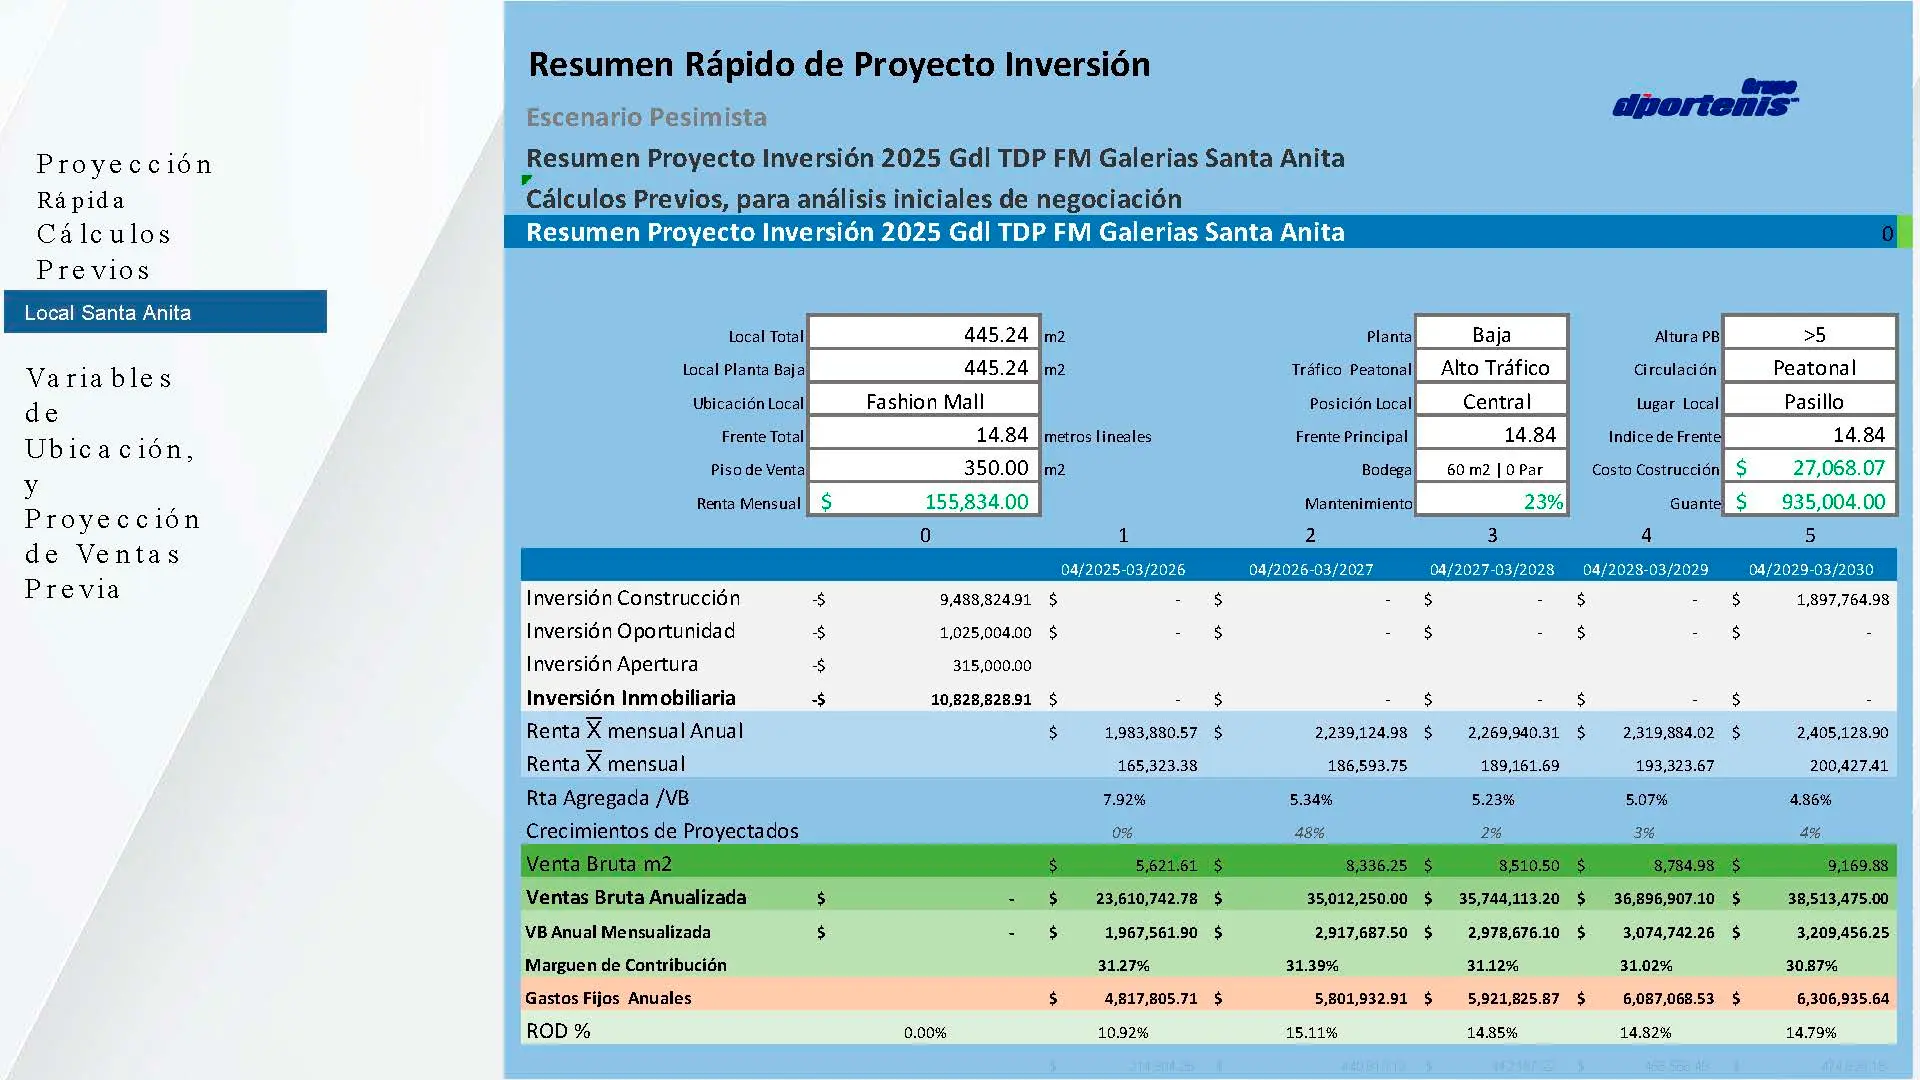1920x1080 pixels.
Task: Open Variables de Ubicación section heading
Action: coord(112,484)
